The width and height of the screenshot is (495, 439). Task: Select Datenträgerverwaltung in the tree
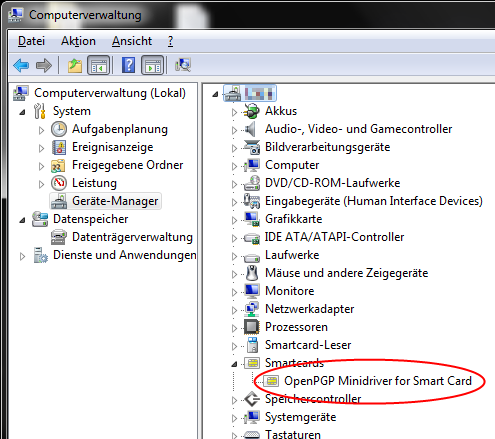[132, 237]
